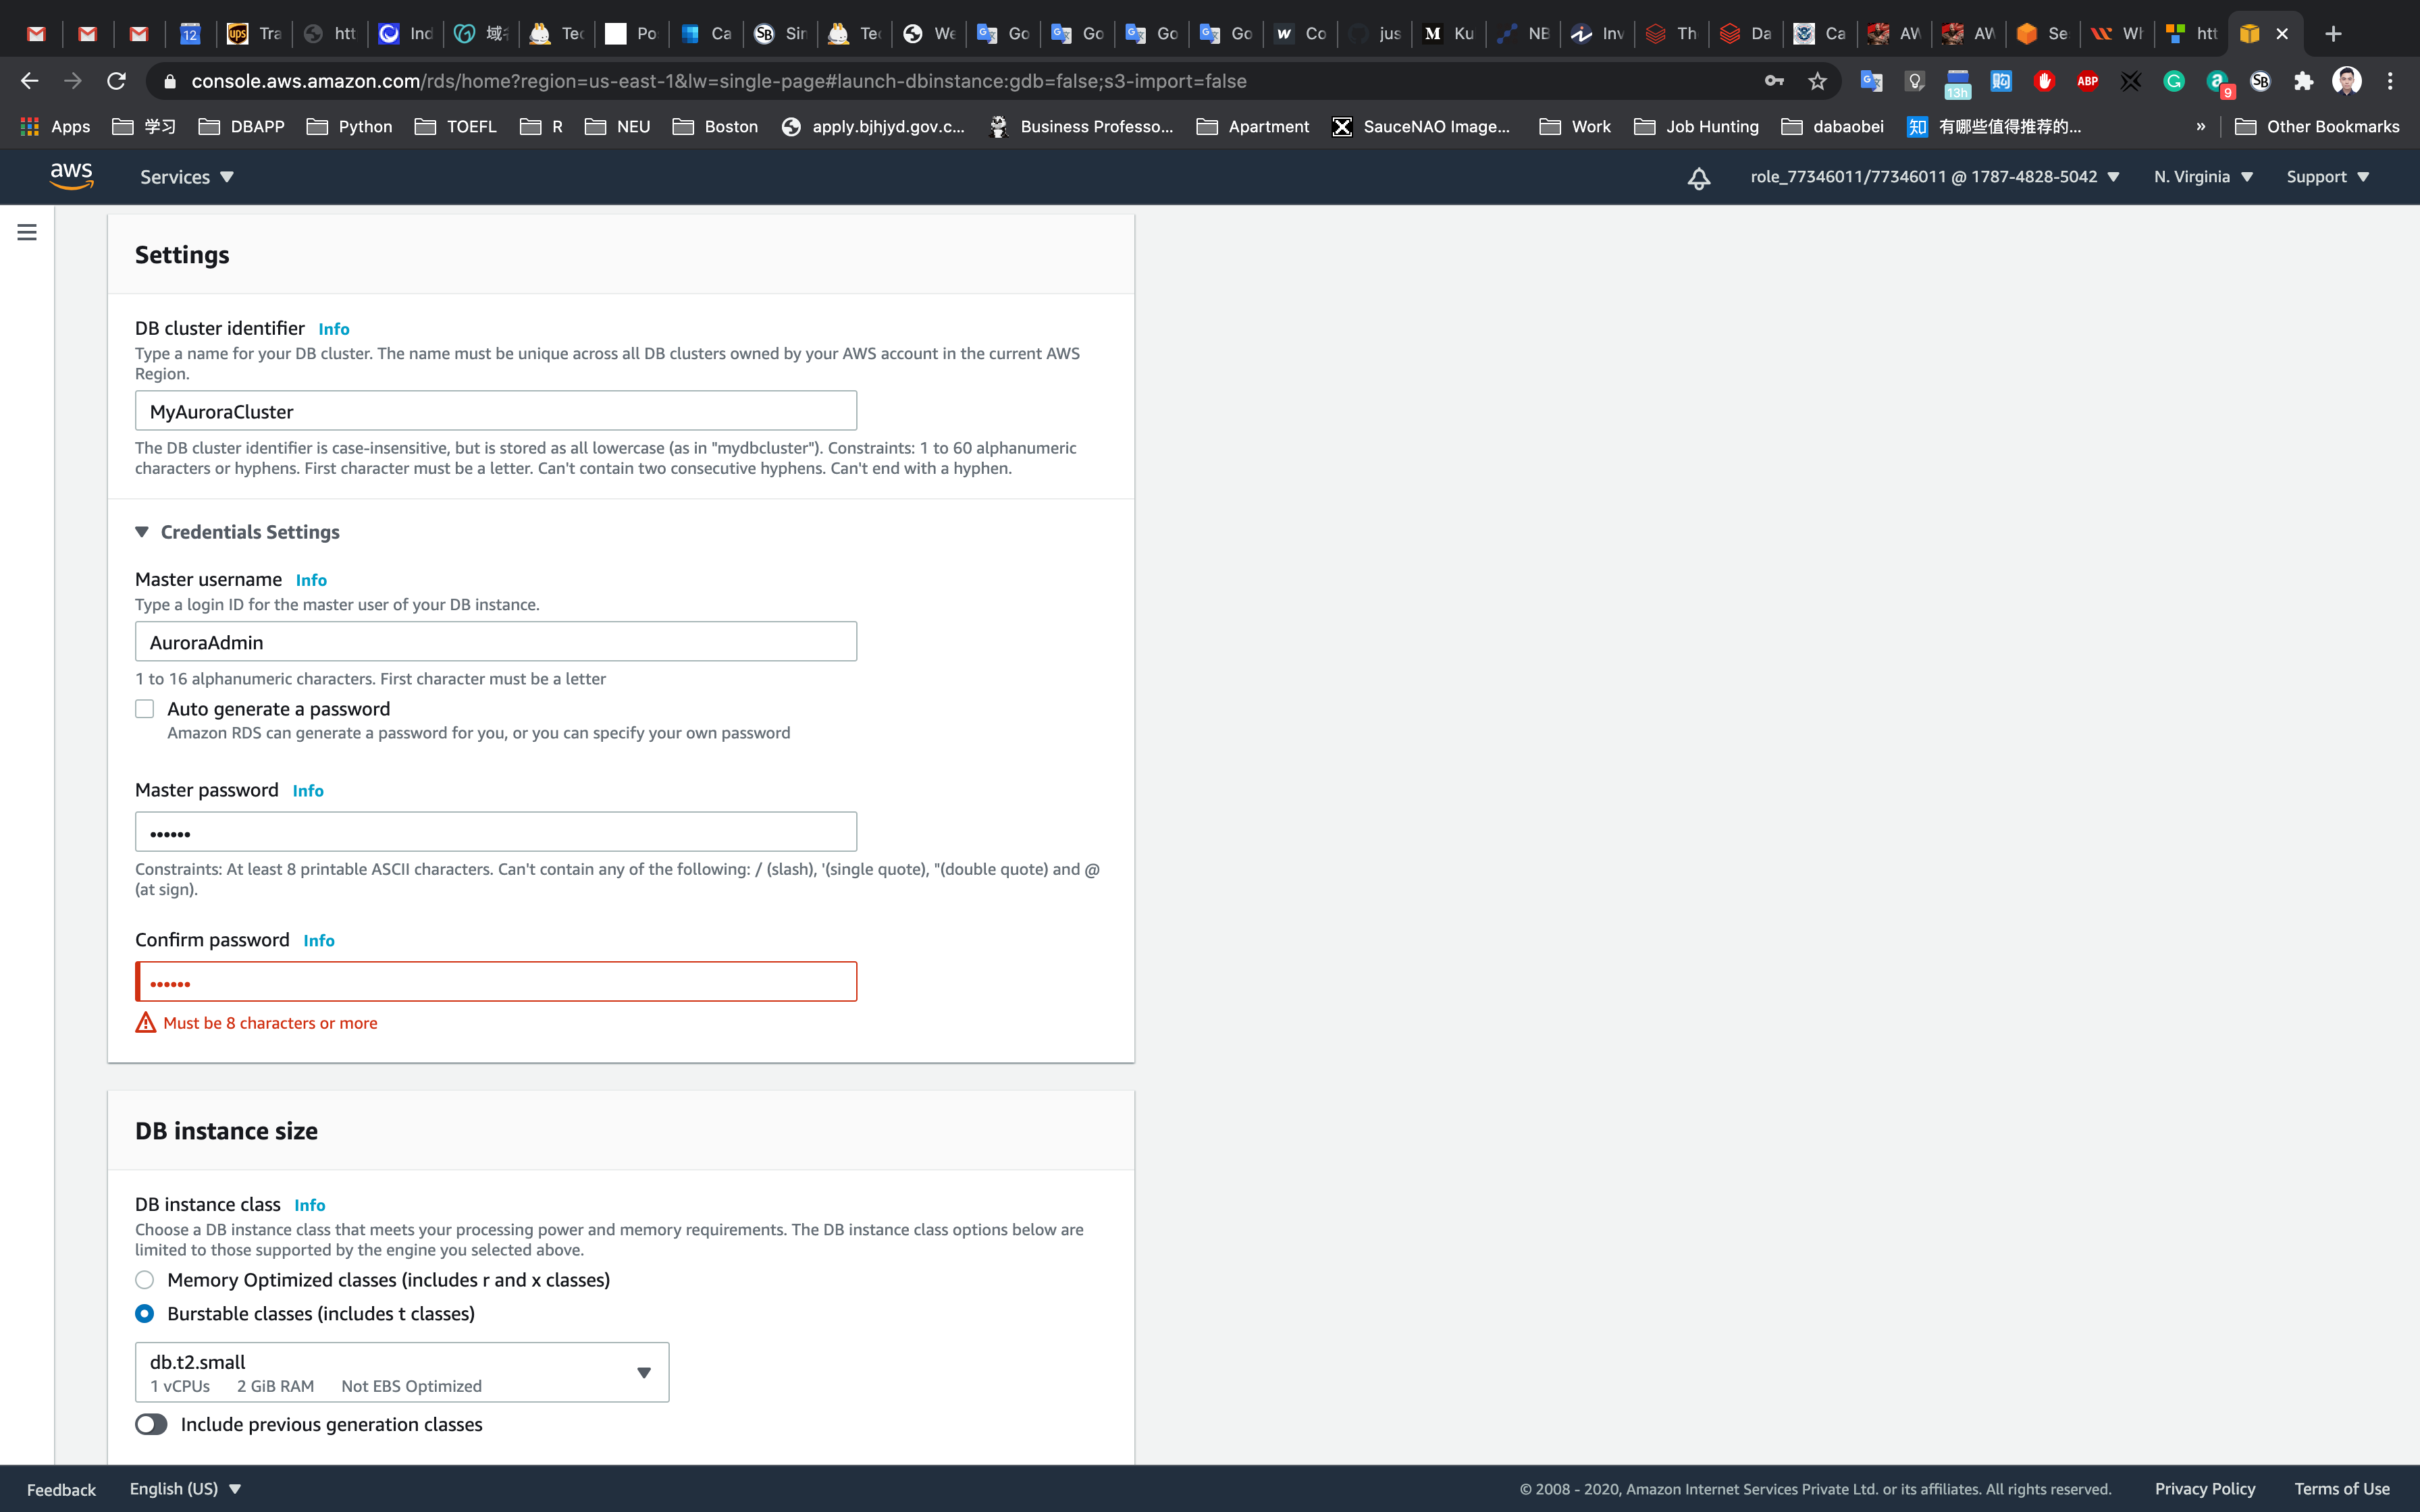
Task: Open the Adblock Plus extension icon
Action: pos(2087,81)
